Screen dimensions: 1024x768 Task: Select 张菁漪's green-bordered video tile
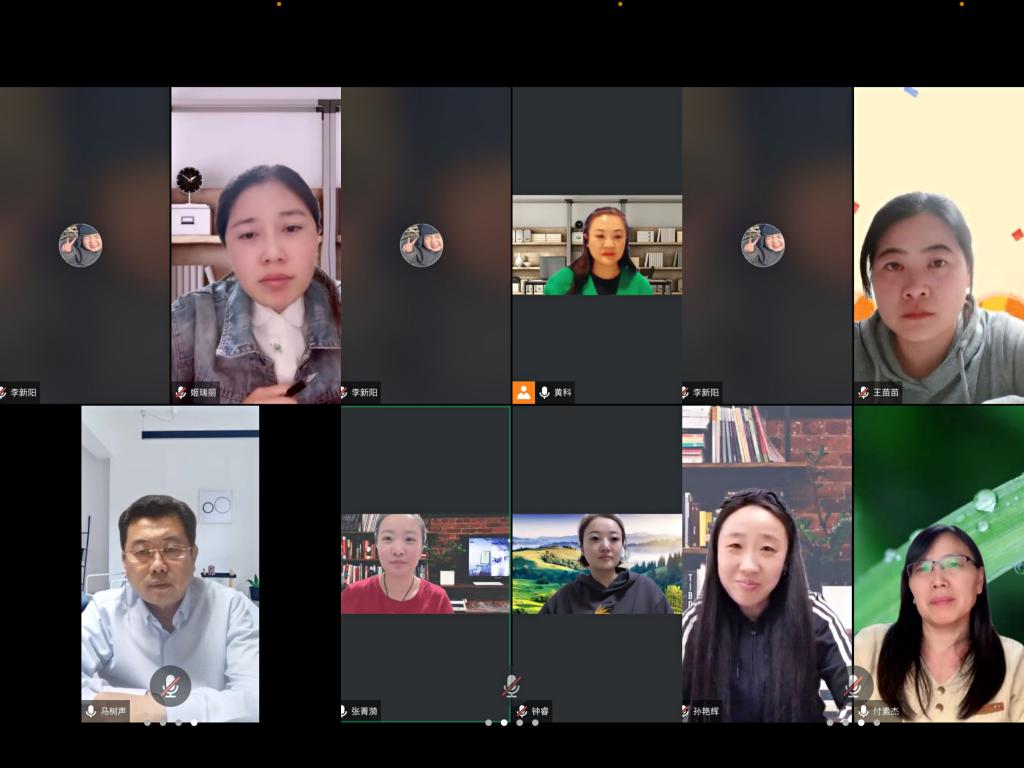[426, 564]
